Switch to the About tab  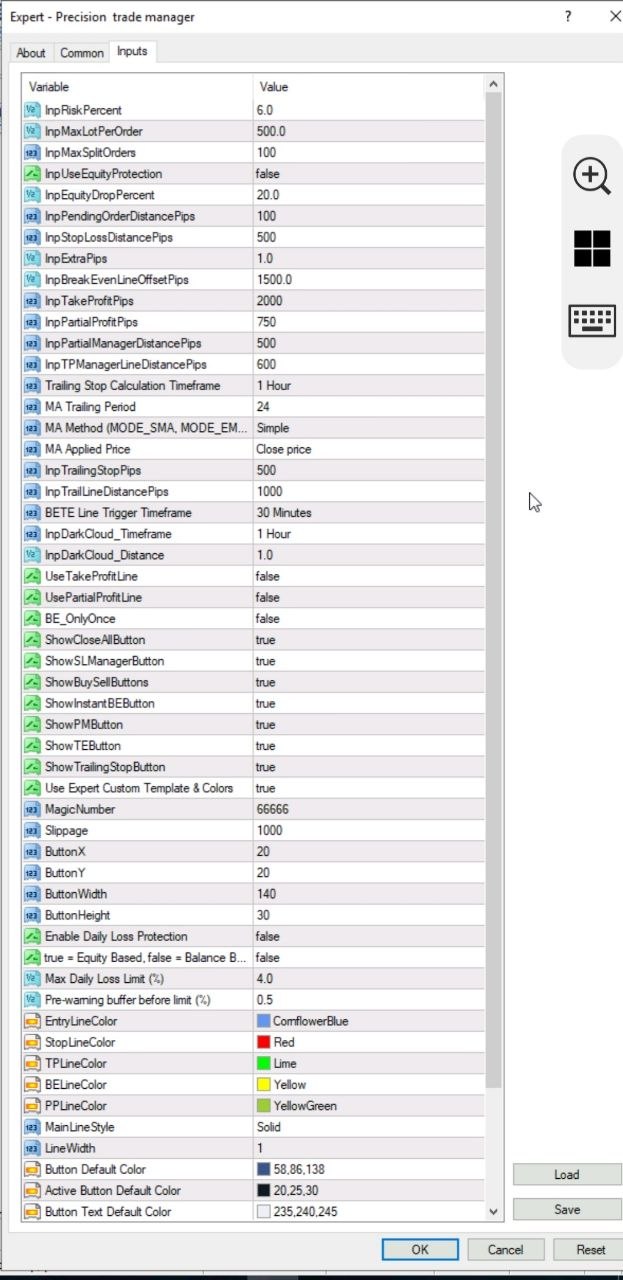pyautogui.click(x=31, y=53)
